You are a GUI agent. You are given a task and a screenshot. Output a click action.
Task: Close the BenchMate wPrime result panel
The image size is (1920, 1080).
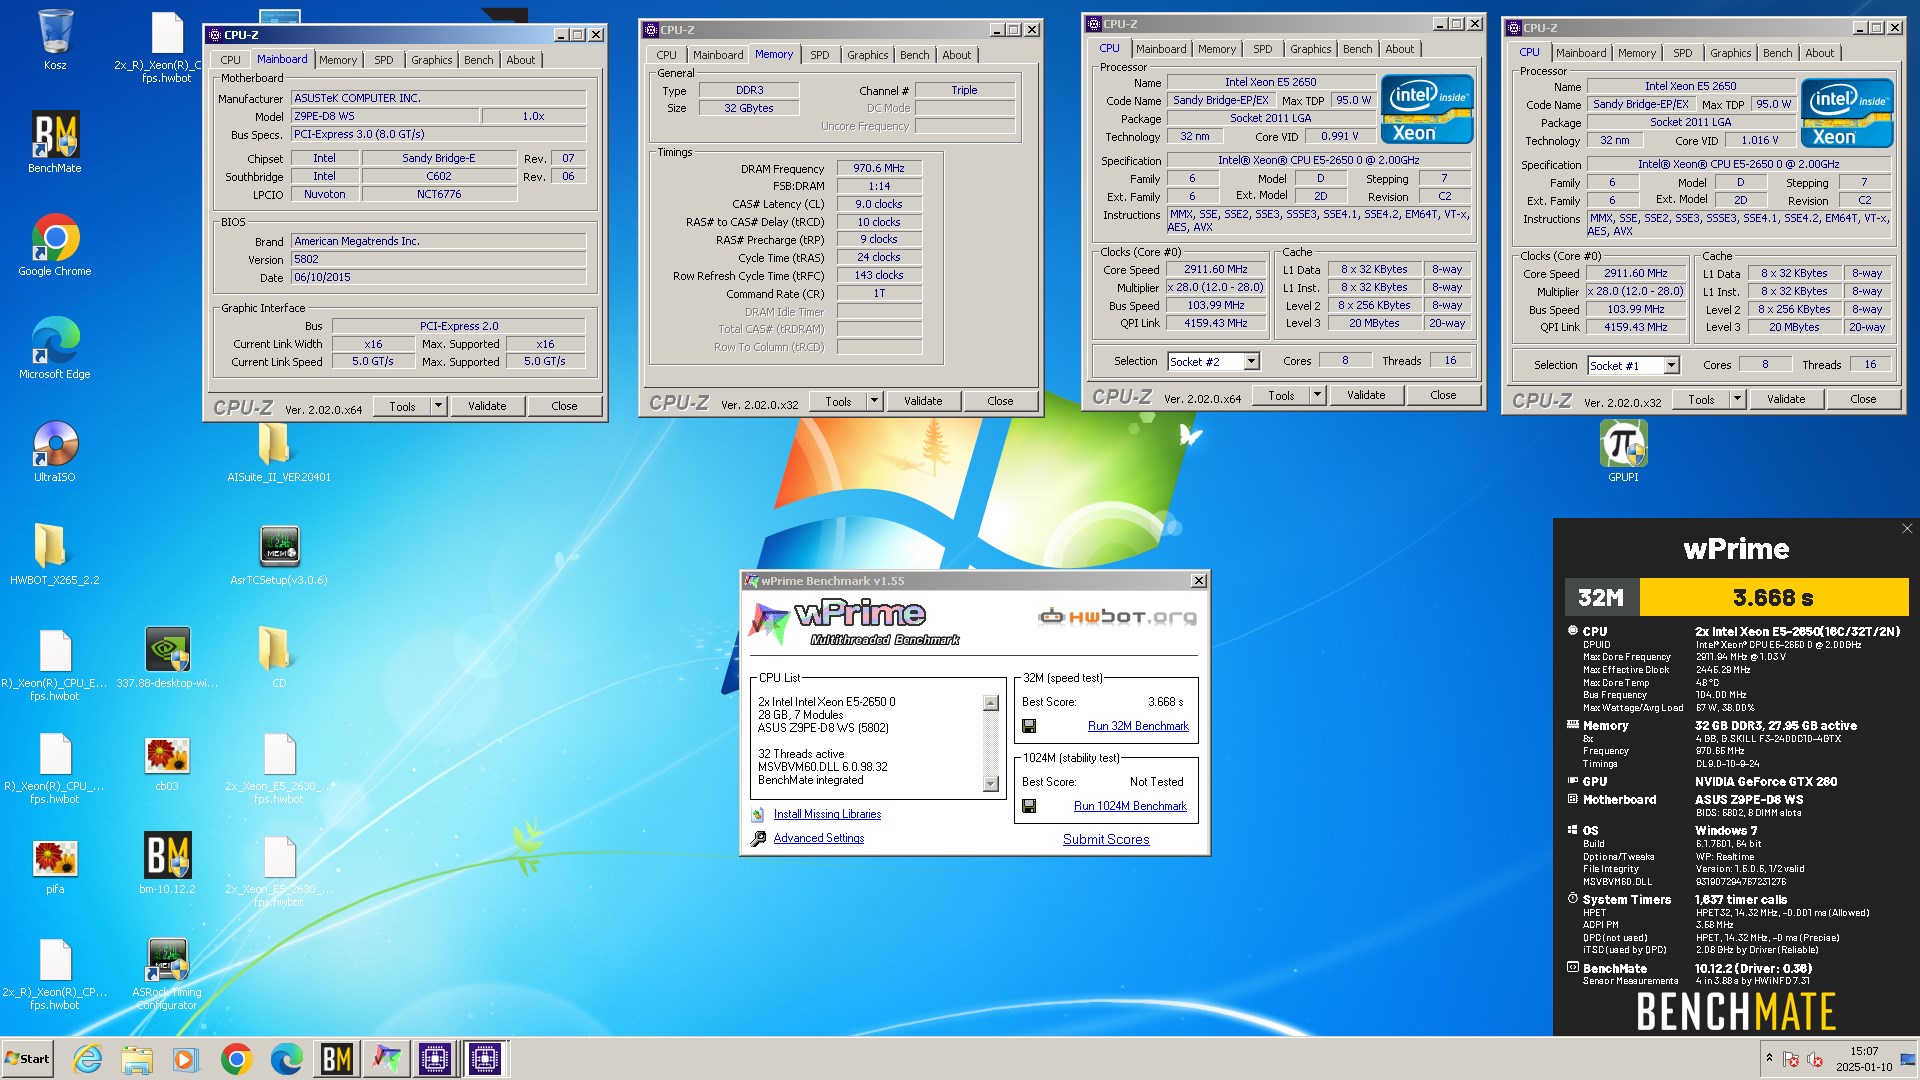coord(1906,529)
